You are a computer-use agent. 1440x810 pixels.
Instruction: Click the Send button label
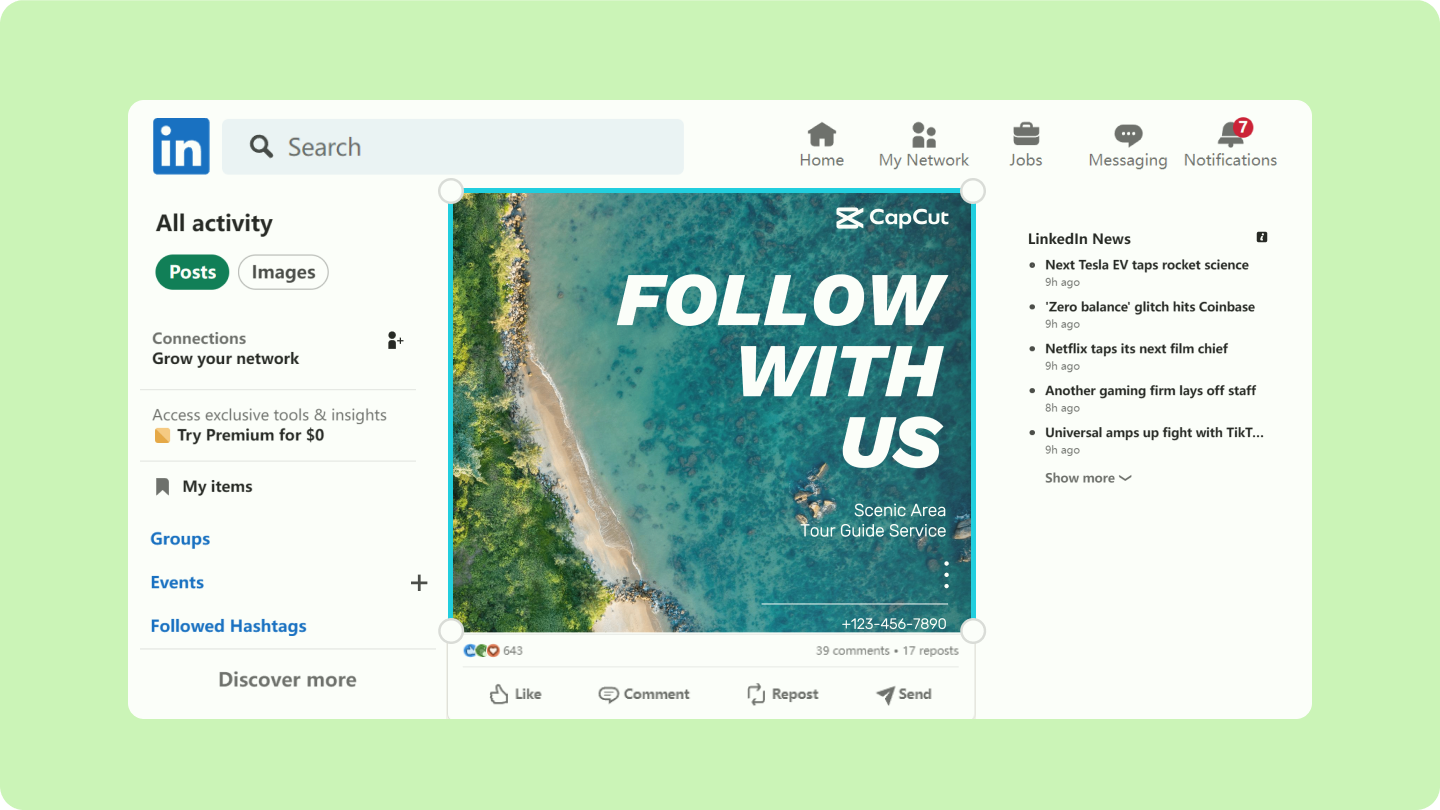coord(915,694)
